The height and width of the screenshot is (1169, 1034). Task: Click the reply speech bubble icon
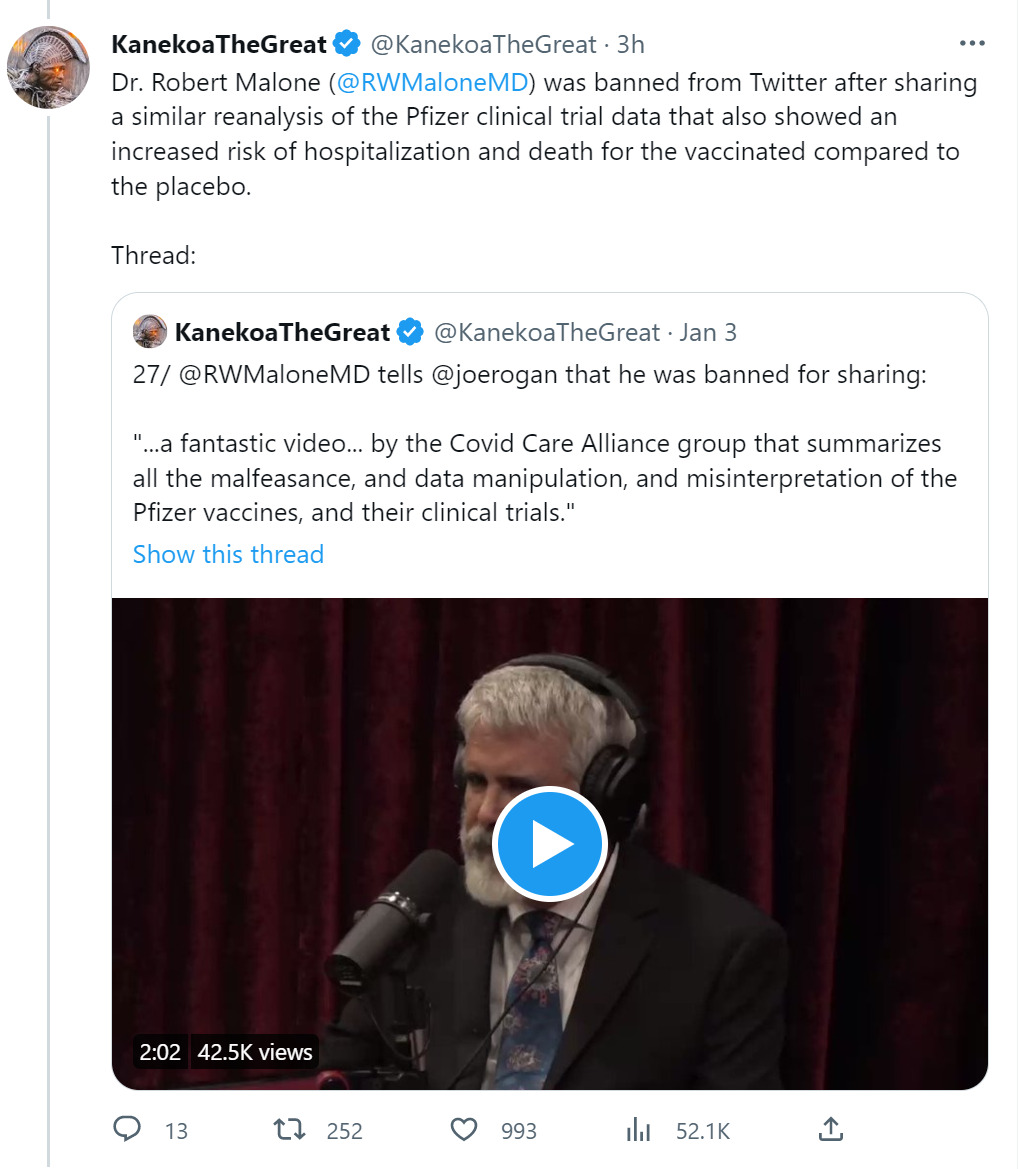tap(127, 1130)
